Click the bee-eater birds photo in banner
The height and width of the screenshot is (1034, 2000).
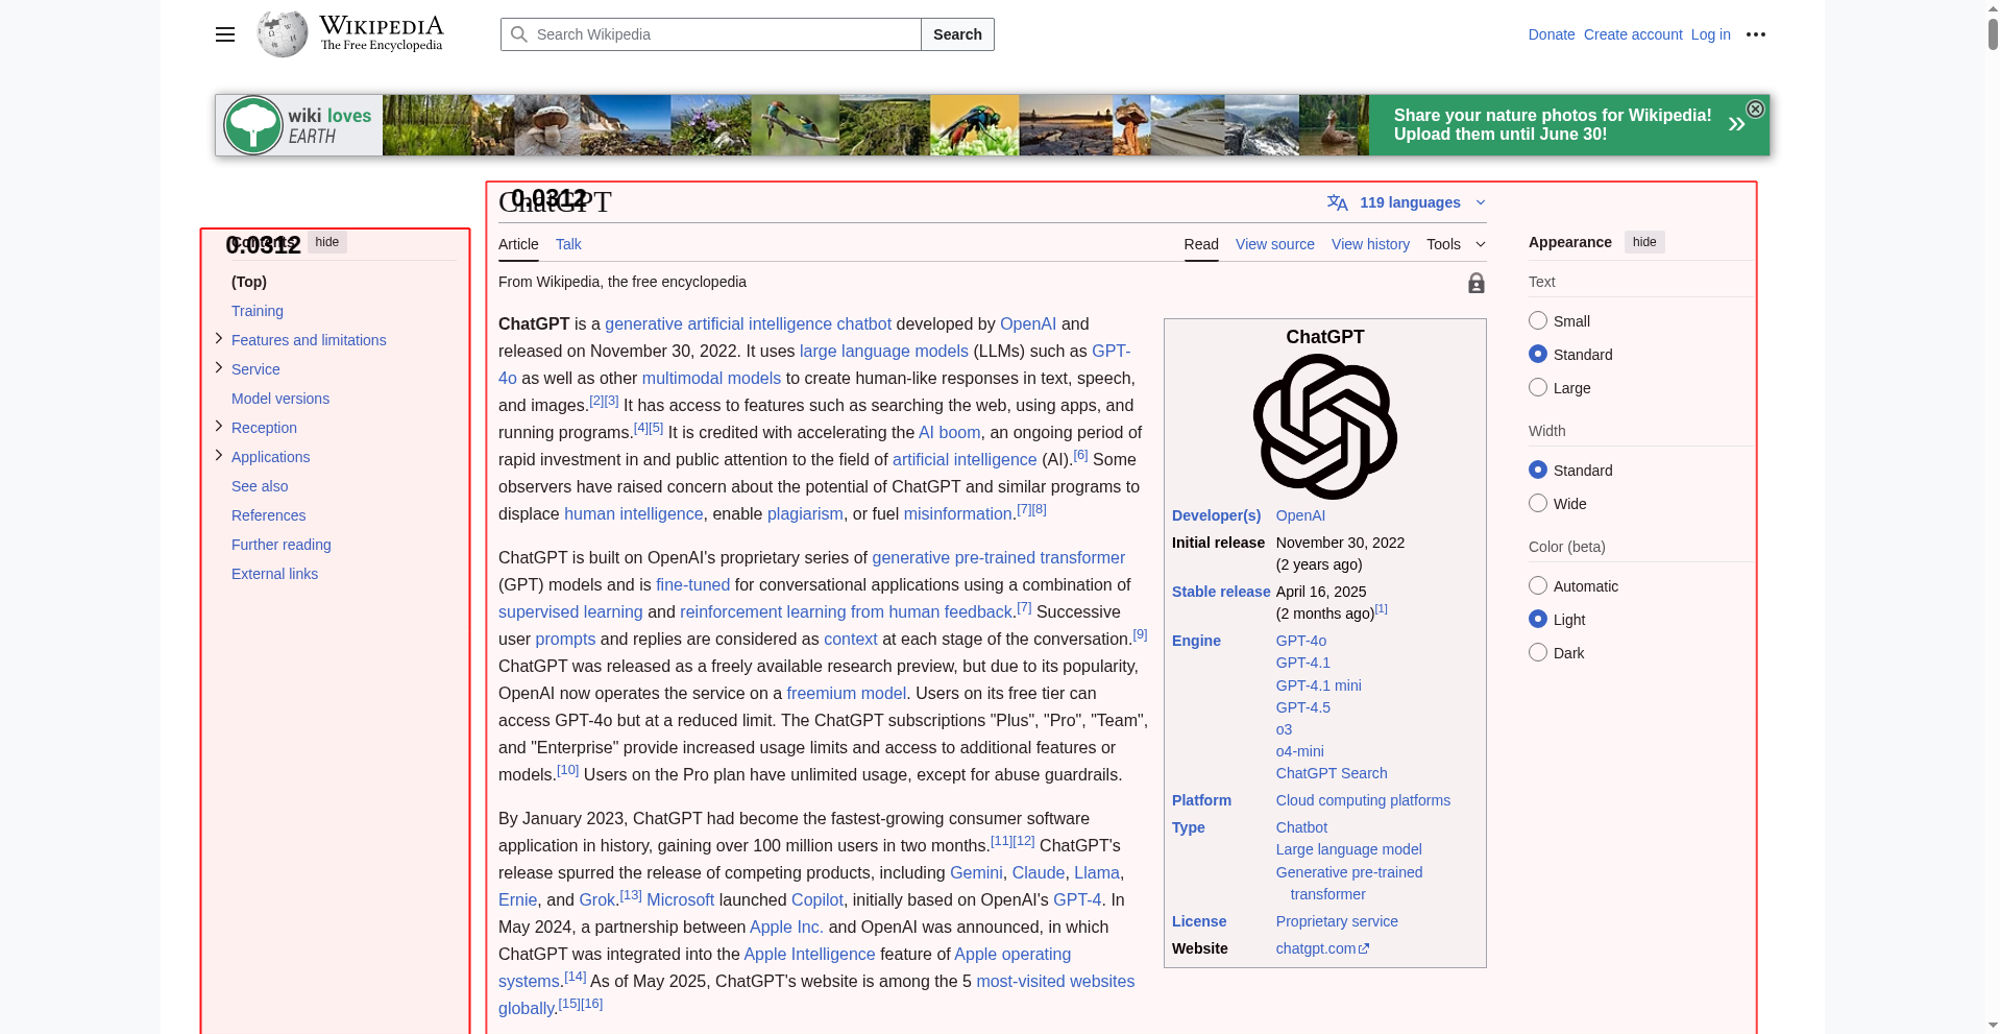[795, 125]
